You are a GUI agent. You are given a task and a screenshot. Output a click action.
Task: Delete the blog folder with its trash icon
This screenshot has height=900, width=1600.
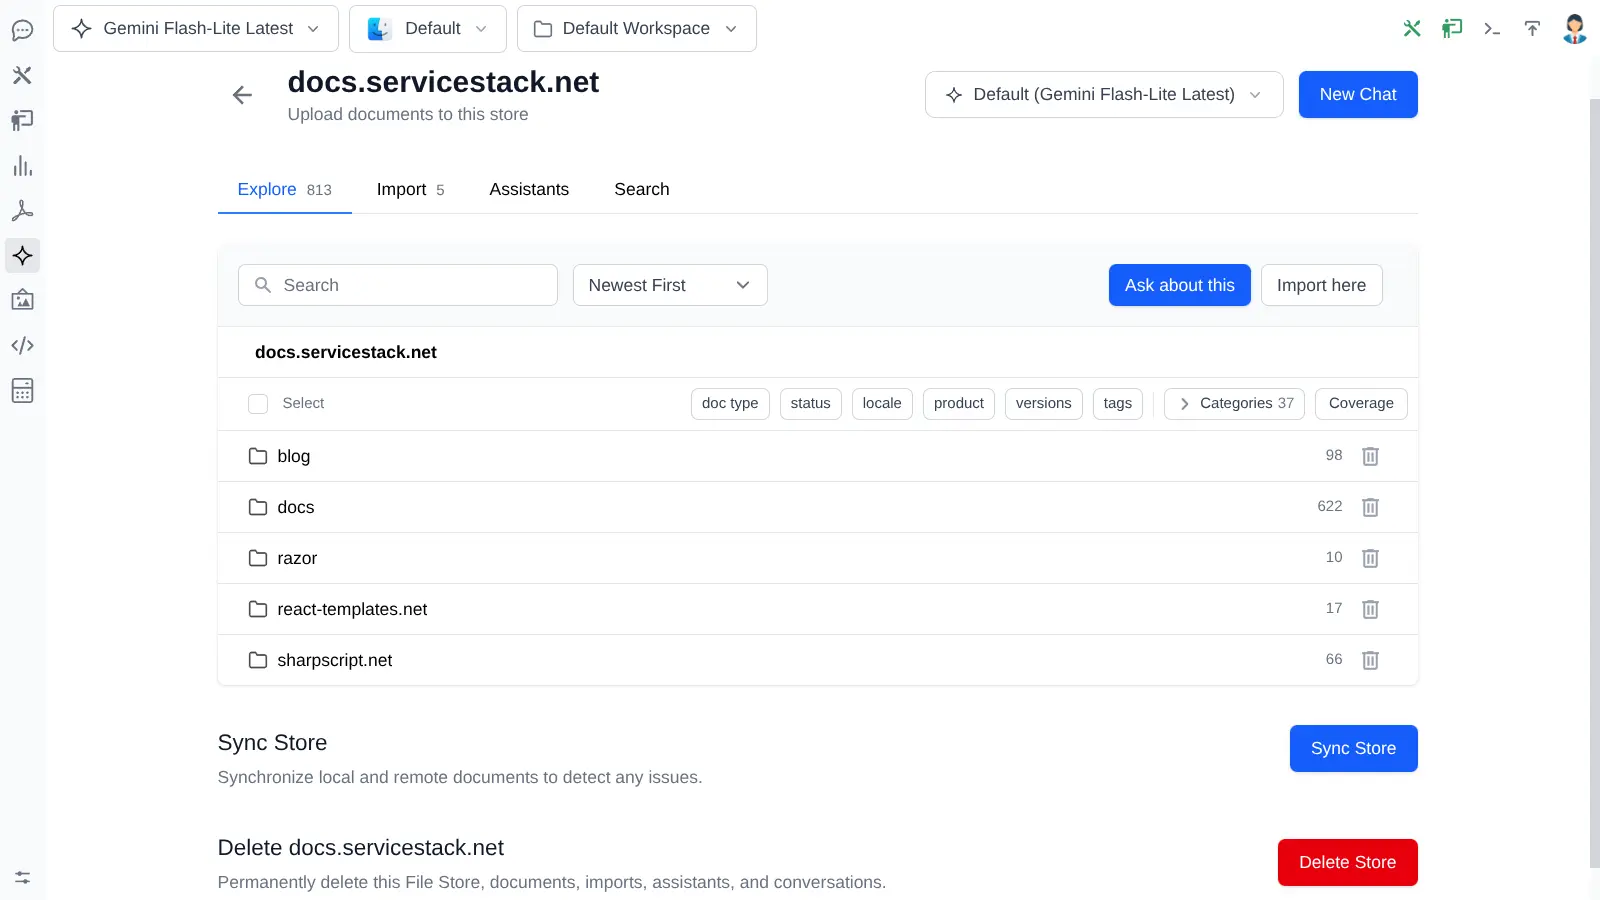1370,456
